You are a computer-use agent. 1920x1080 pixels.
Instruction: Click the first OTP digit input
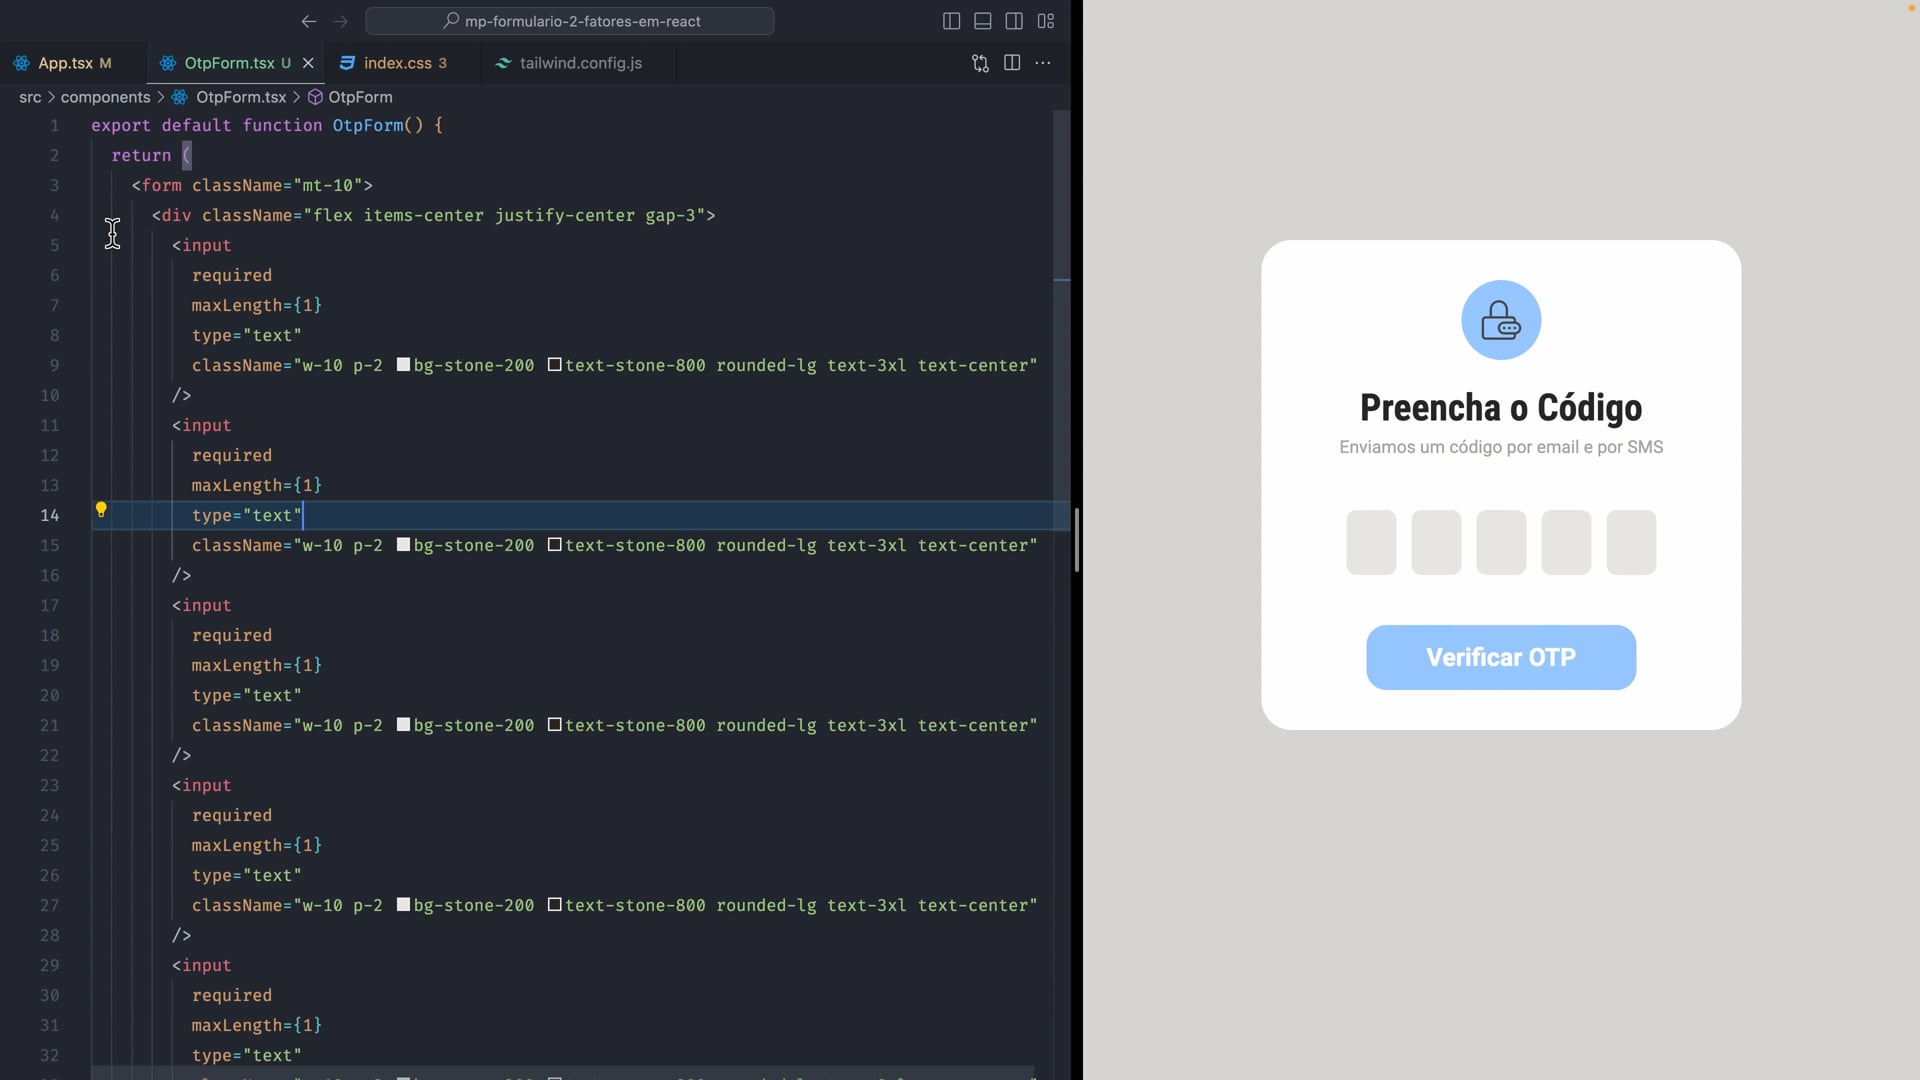click(x=1370, y=542)
